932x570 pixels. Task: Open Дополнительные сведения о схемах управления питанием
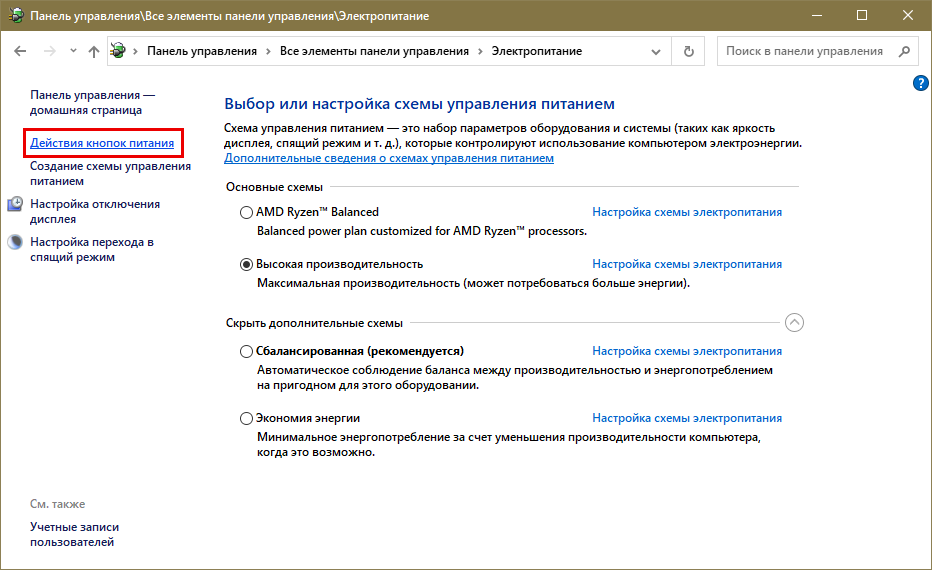(x=389, y=158)
